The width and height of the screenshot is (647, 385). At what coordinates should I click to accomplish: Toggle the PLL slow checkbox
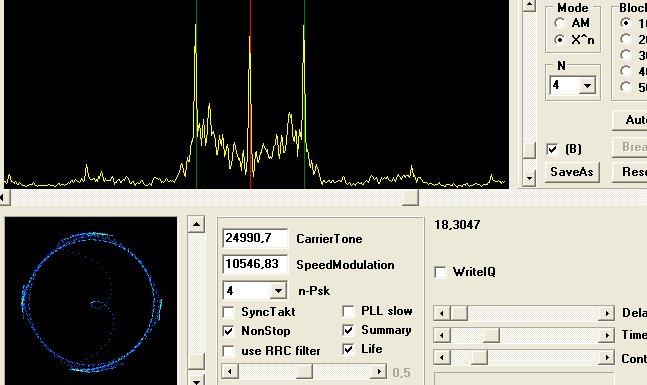pos(348,311)
